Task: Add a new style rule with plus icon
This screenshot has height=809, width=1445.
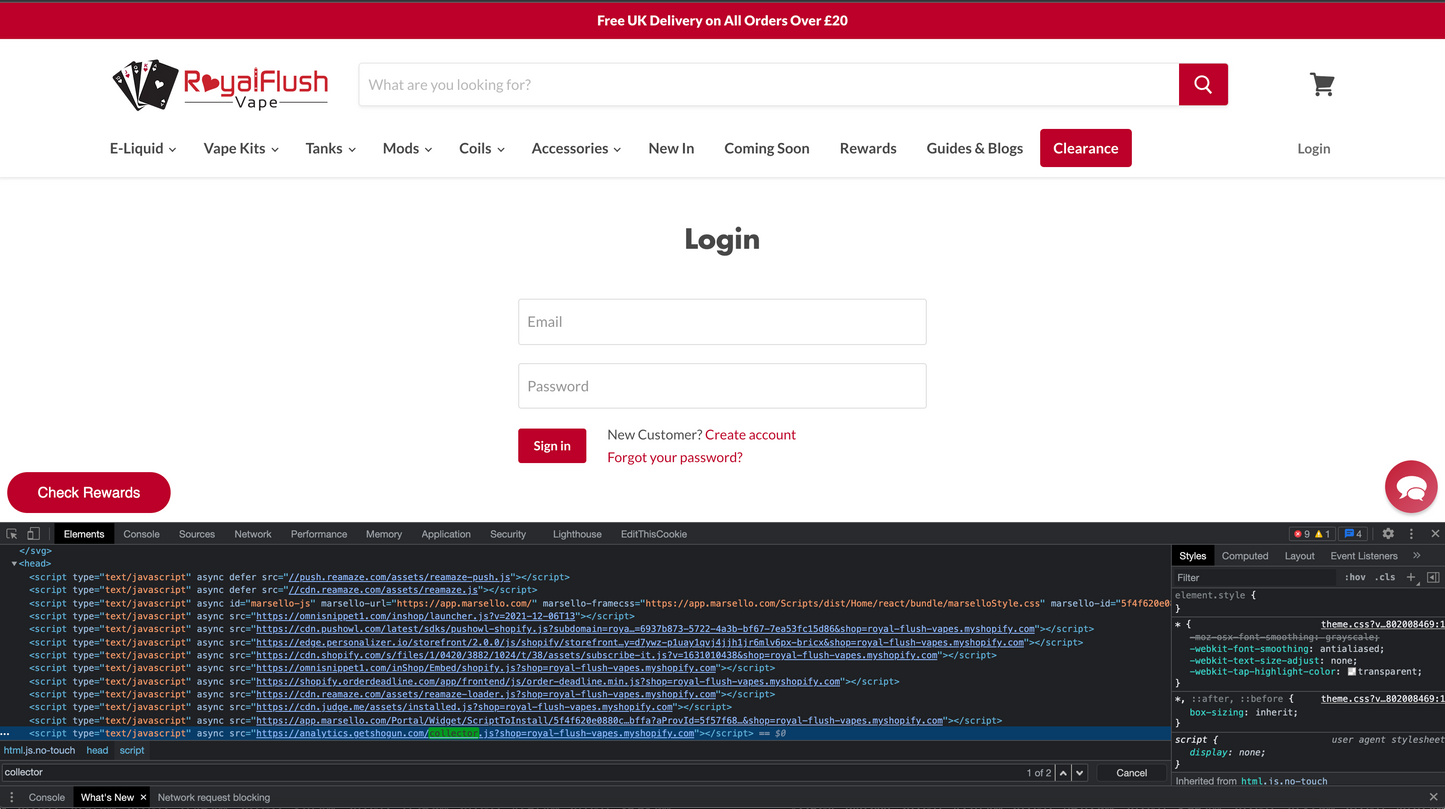Action: pos(1411,577)
